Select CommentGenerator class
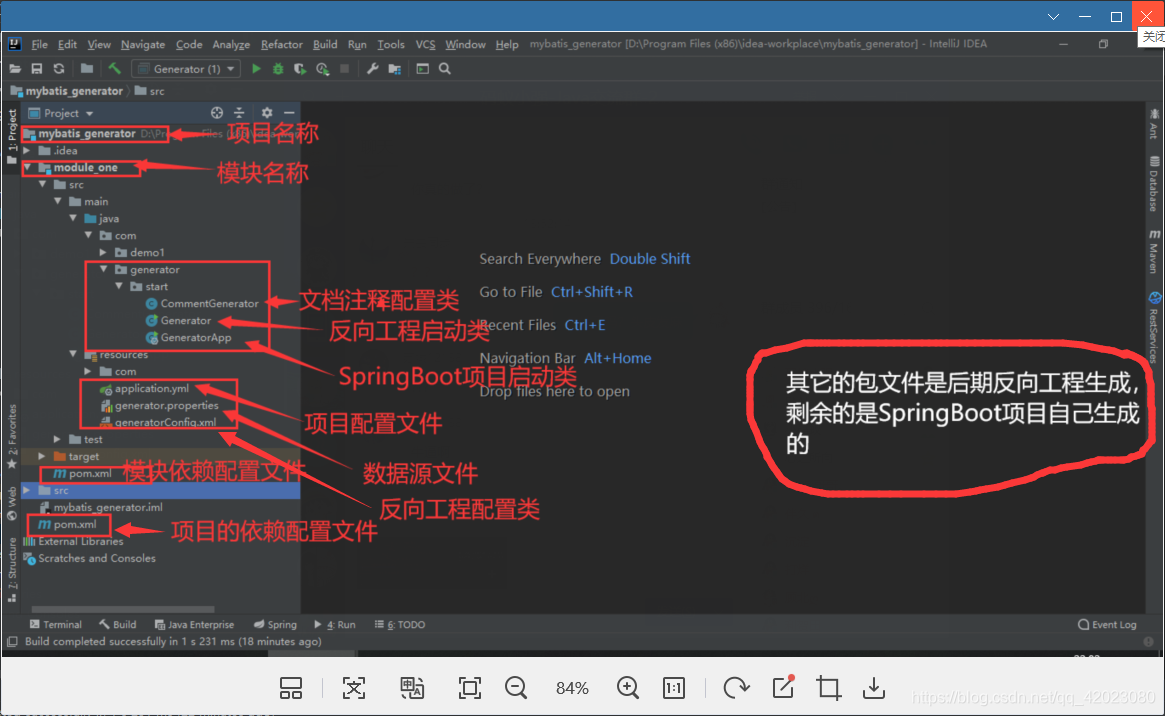 (202, 304)
